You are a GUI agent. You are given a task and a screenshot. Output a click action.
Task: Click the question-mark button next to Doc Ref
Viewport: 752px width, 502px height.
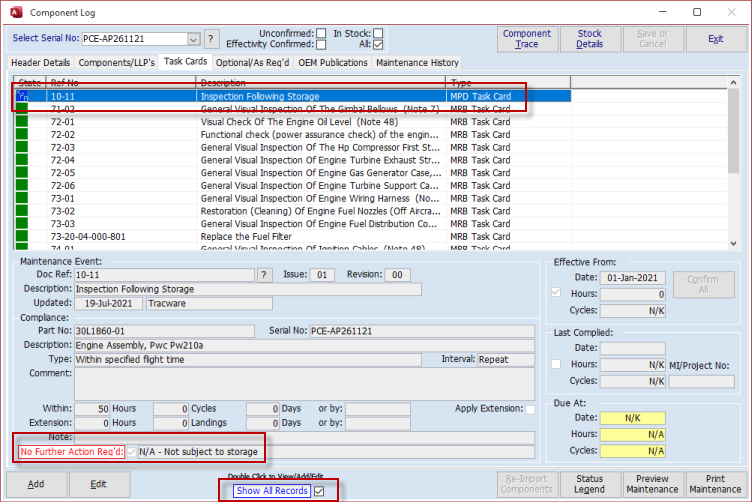tap(265, 275)
